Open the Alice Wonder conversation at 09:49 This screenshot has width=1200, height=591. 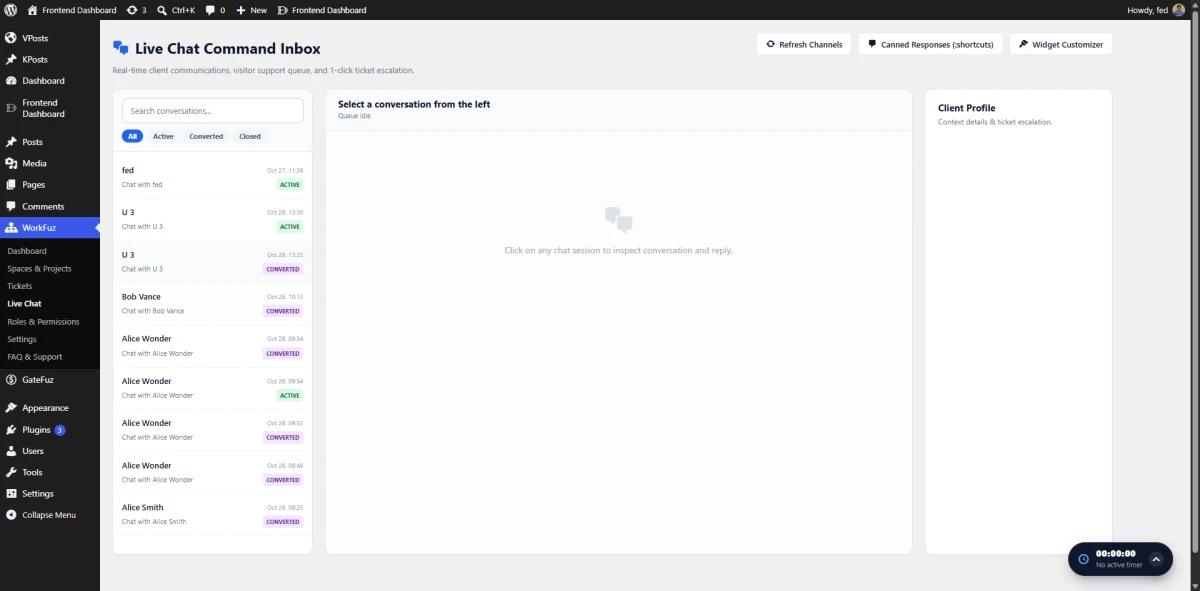click(213, 472)
